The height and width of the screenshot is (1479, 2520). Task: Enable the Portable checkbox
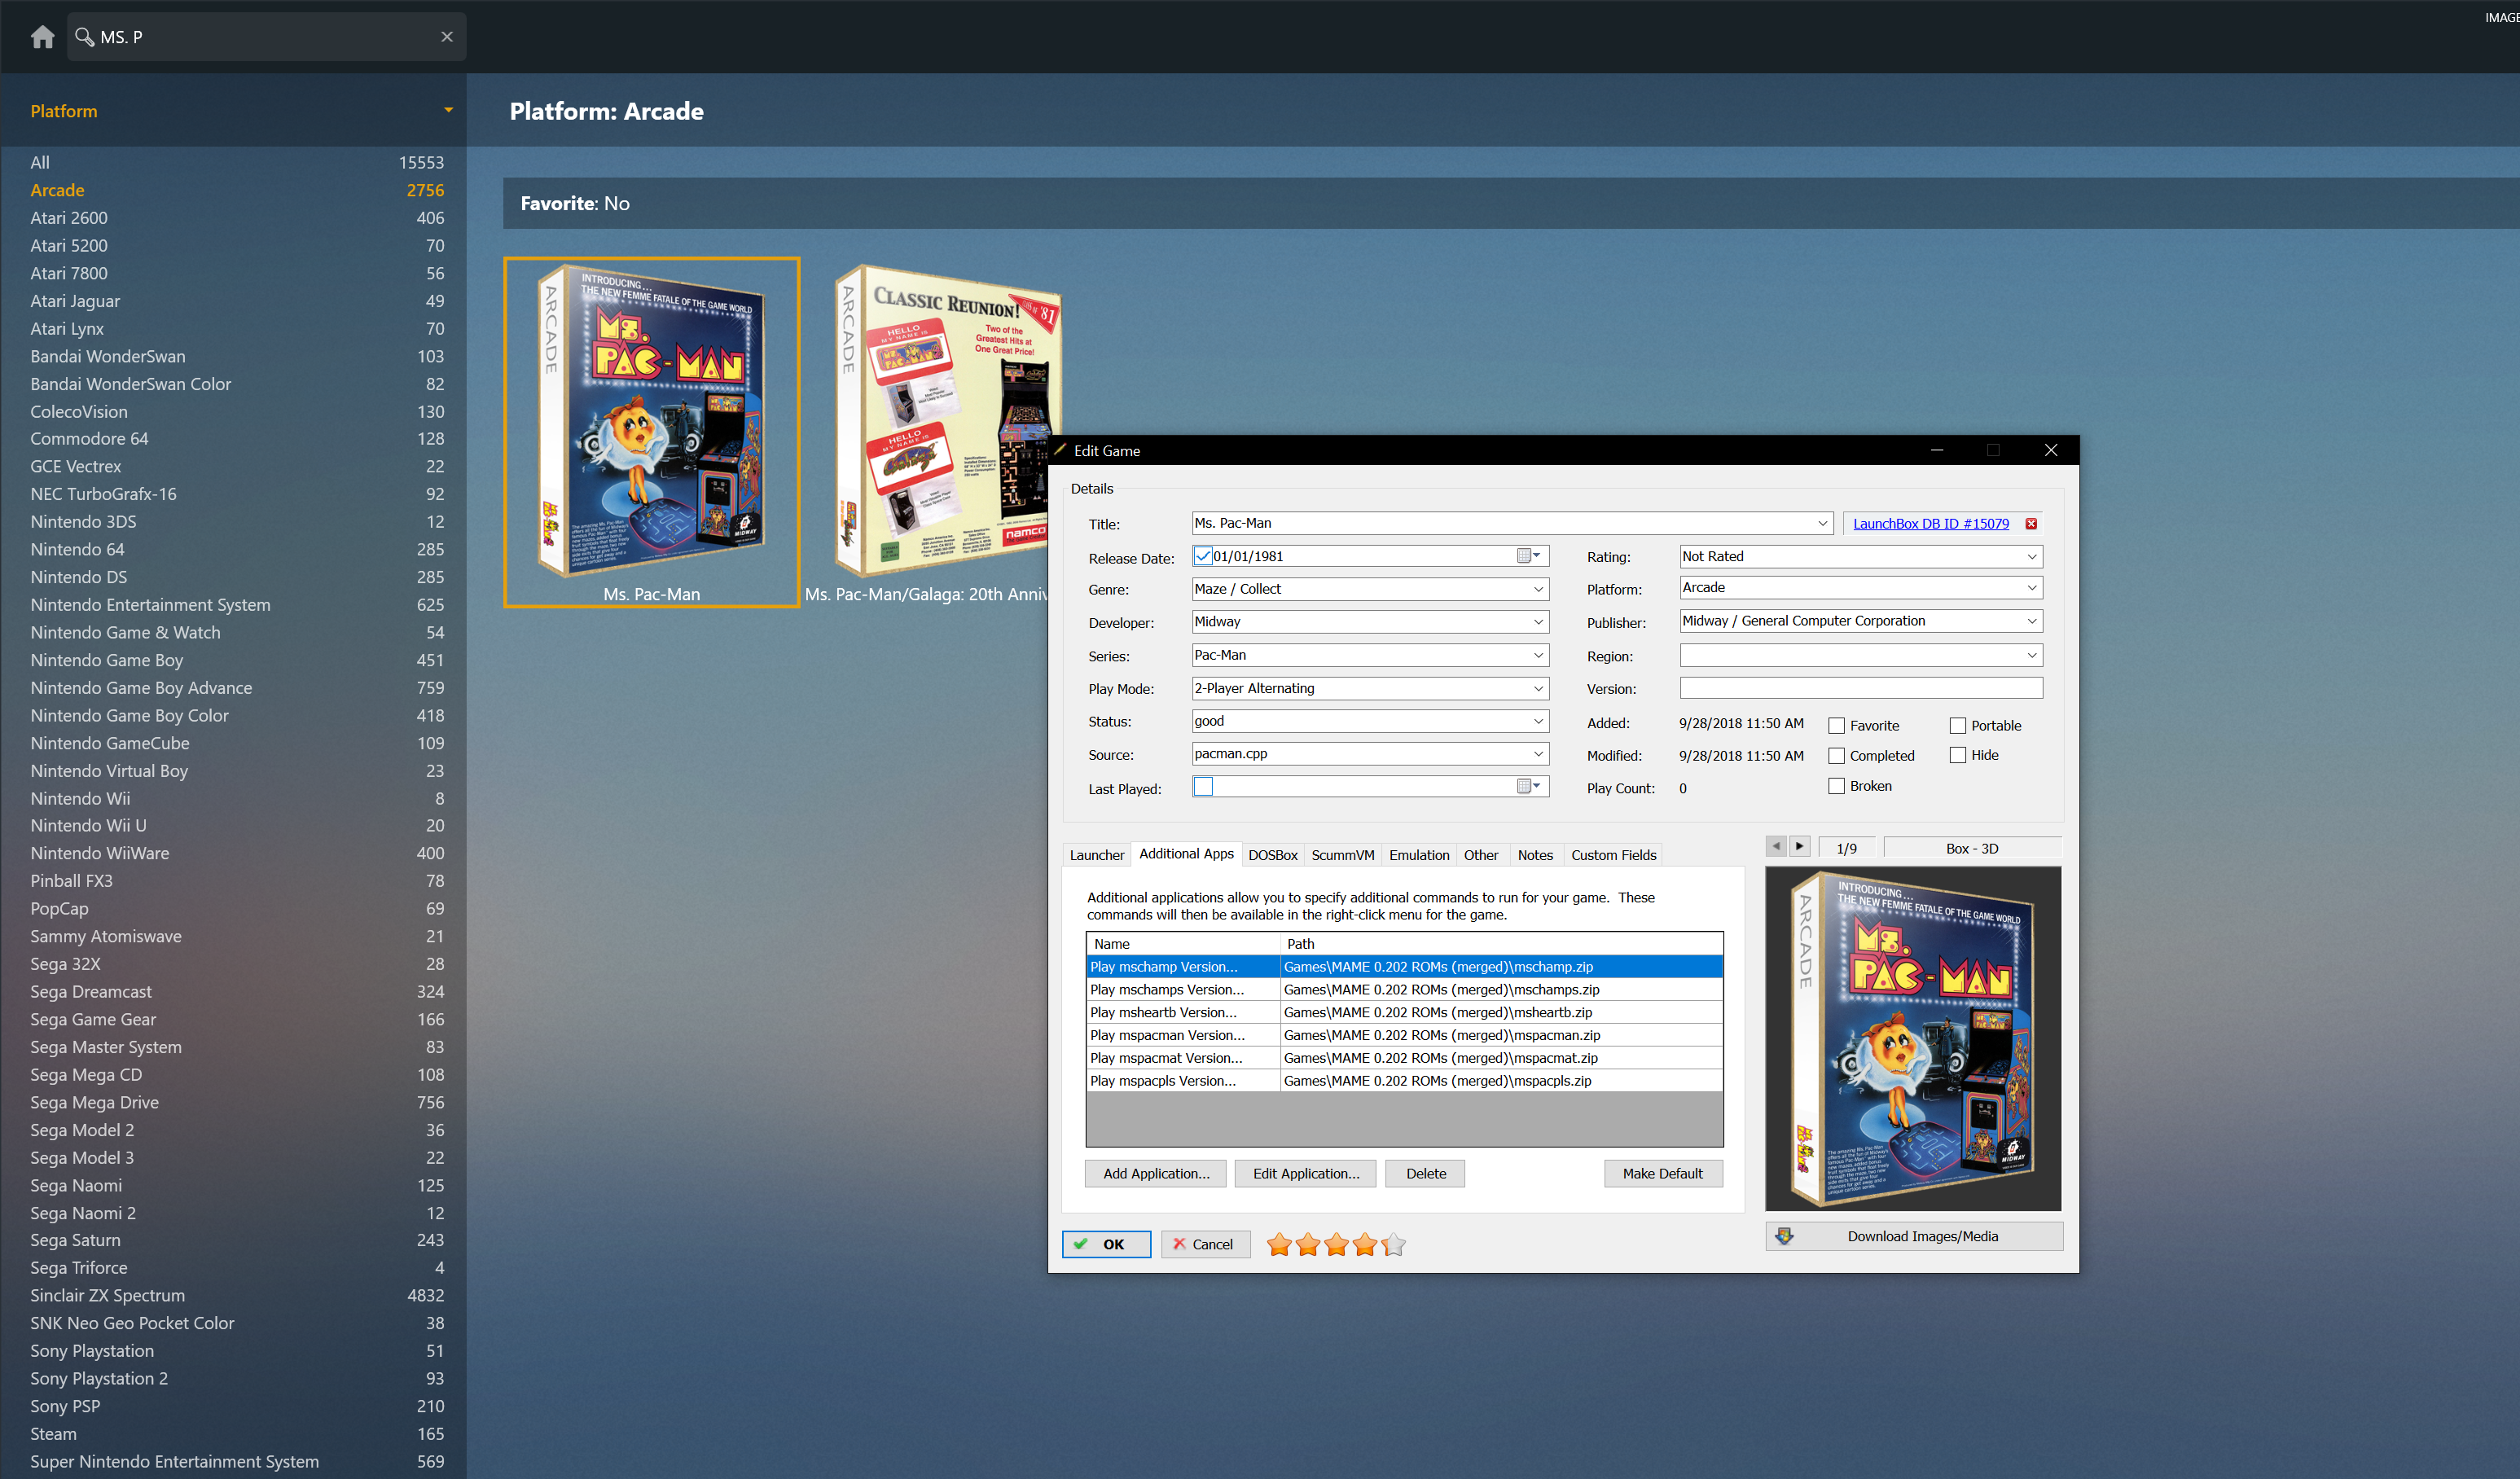(1958, 726)
